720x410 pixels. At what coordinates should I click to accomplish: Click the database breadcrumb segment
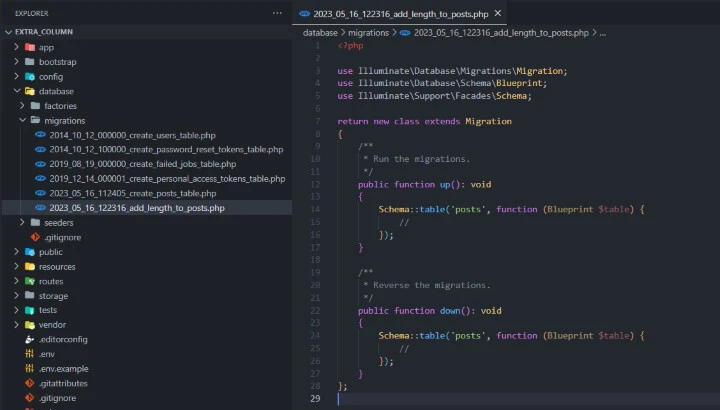(320, 33)
